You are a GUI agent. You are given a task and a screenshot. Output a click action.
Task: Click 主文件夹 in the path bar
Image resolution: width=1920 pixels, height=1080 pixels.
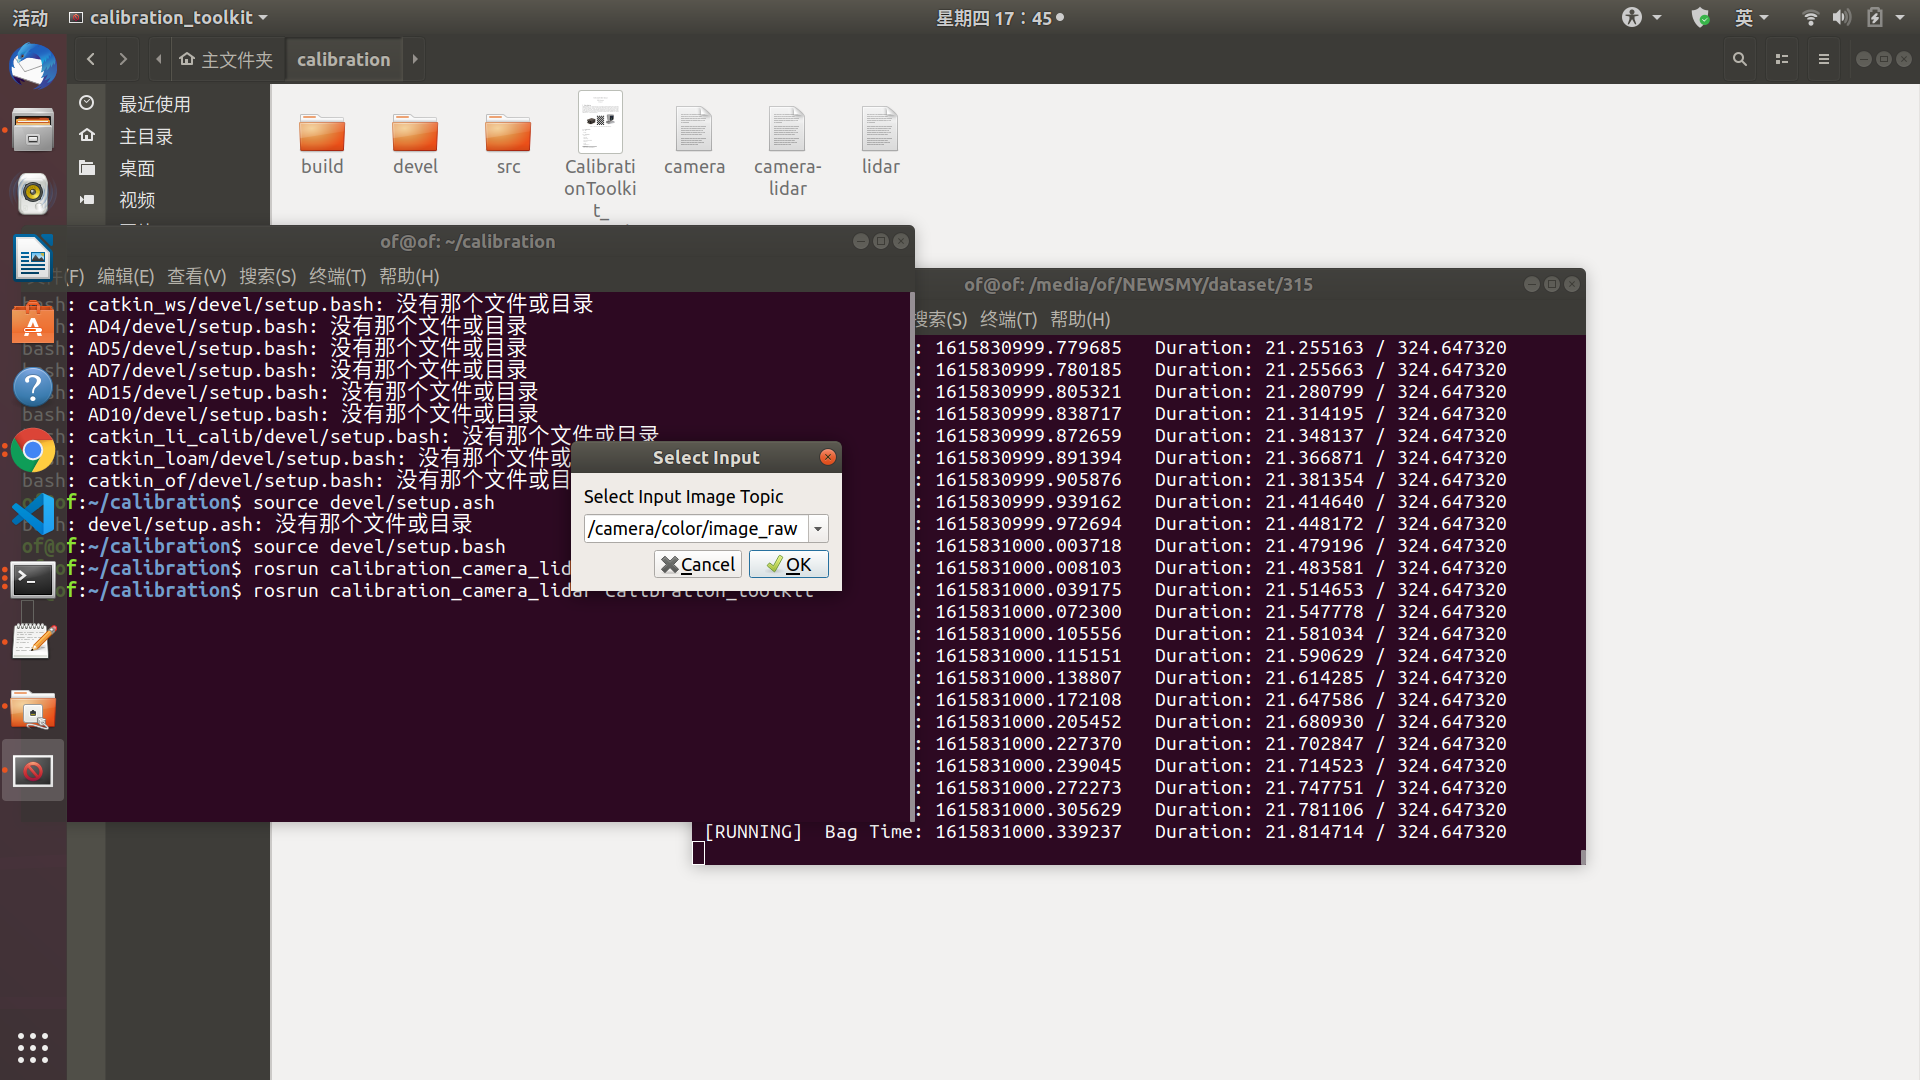pos(226,59)
